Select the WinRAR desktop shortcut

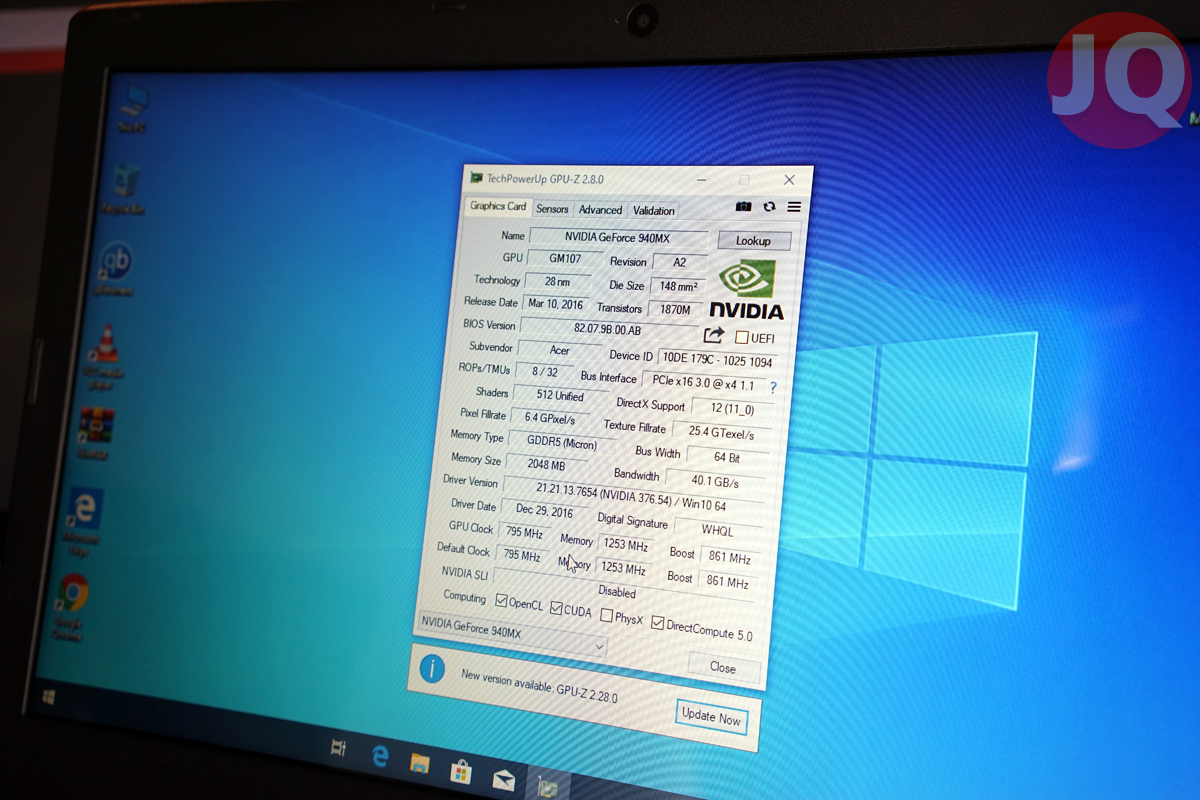click(x=95, y=433)
